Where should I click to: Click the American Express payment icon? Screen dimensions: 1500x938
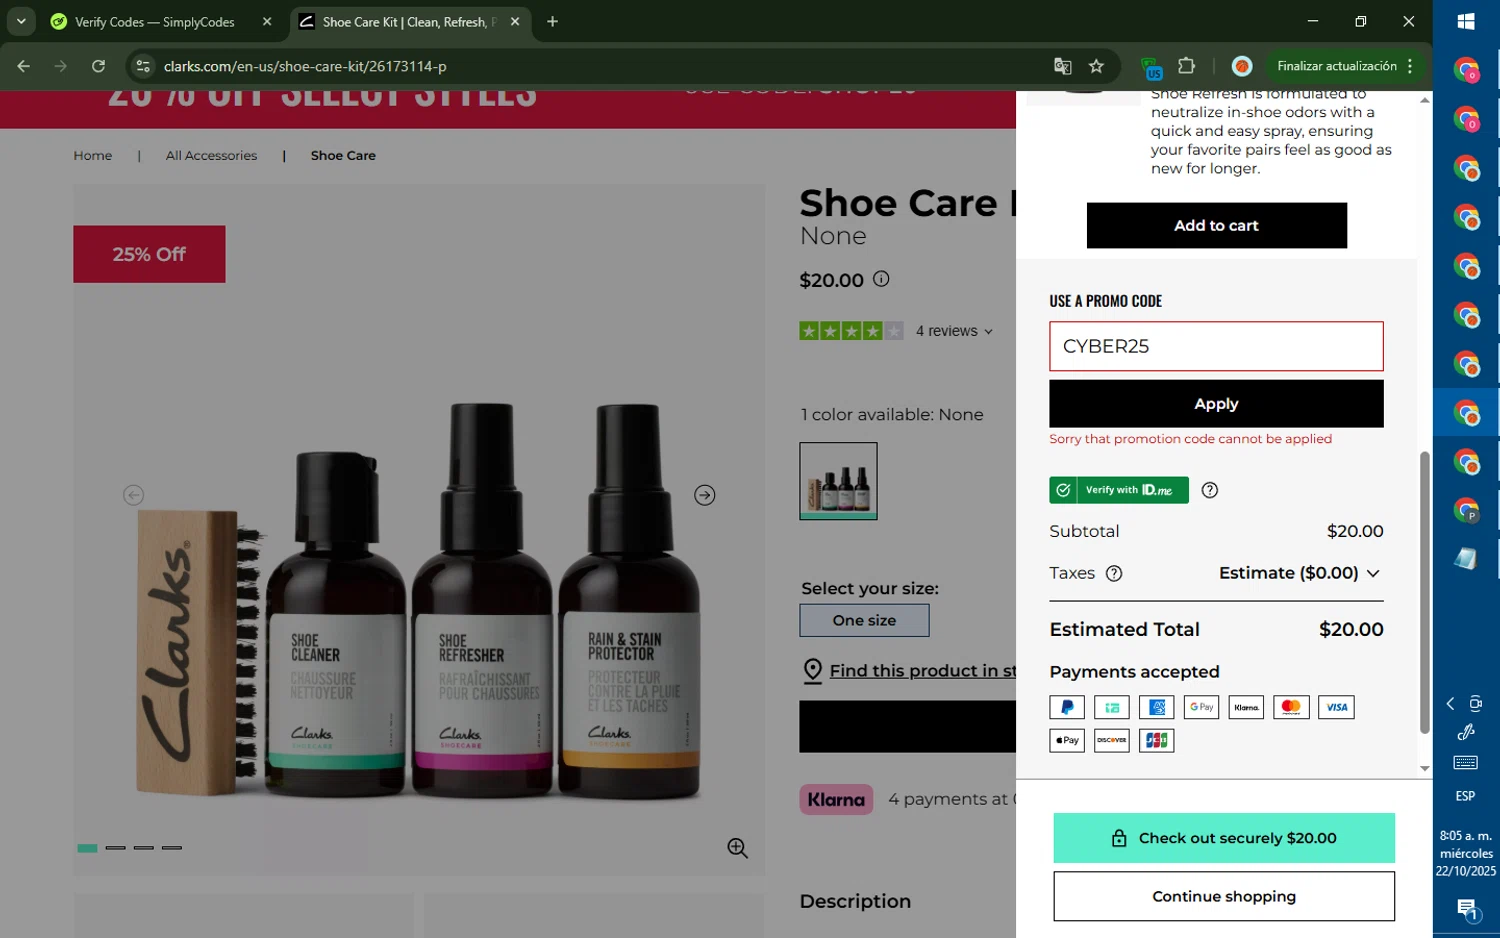pos(1156,707)
